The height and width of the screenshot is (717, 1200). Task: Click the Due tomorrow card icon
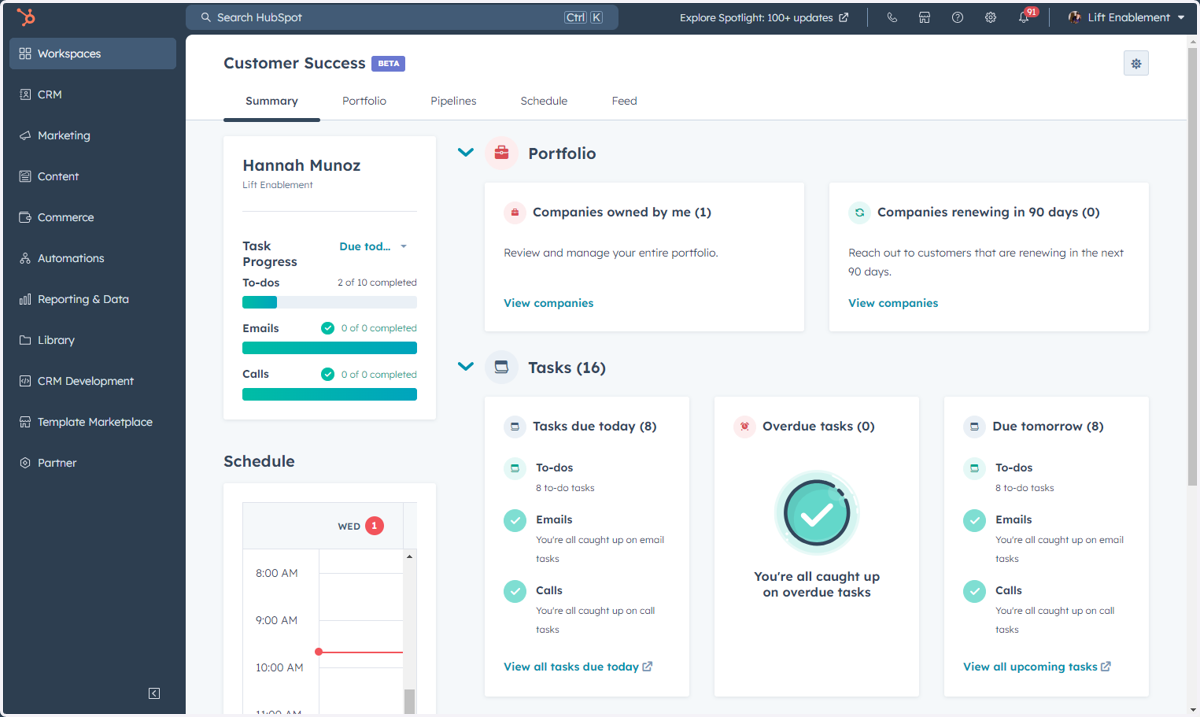(x=974, y=426)
